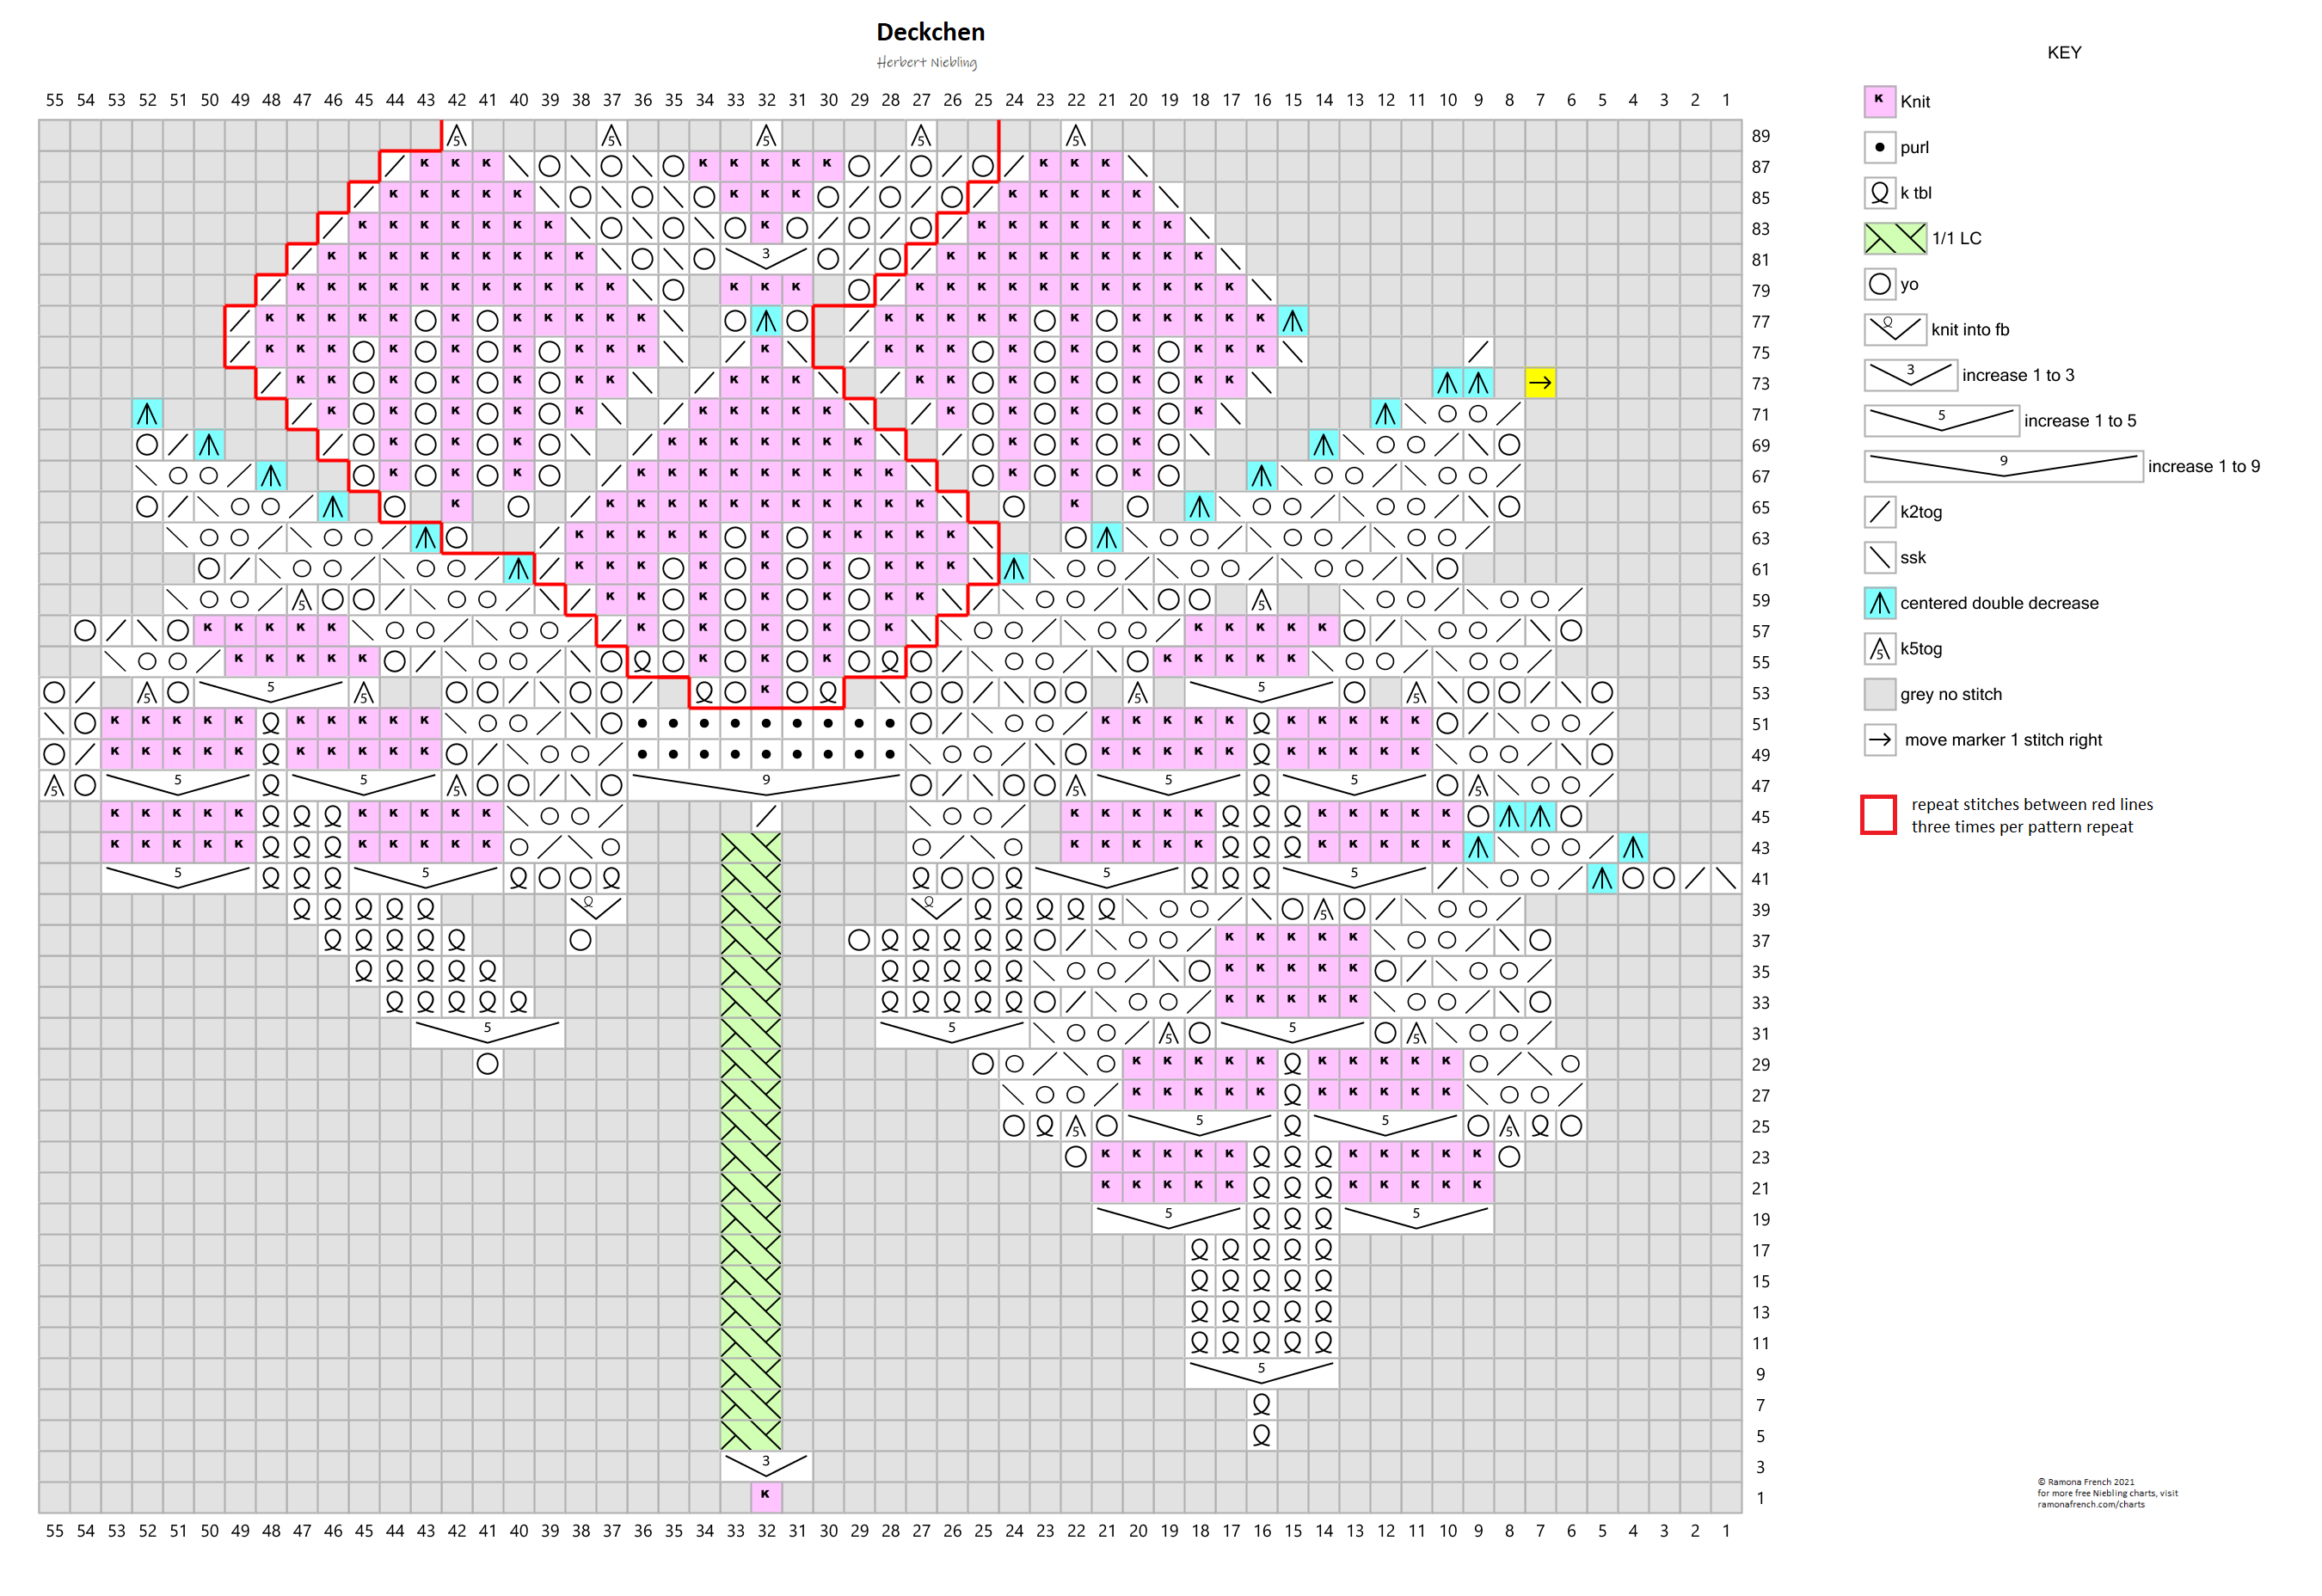Click the k2tog slash symbol in key
The width and height of the screenshot is (2322, 1596).
(x=1879, y=512)
